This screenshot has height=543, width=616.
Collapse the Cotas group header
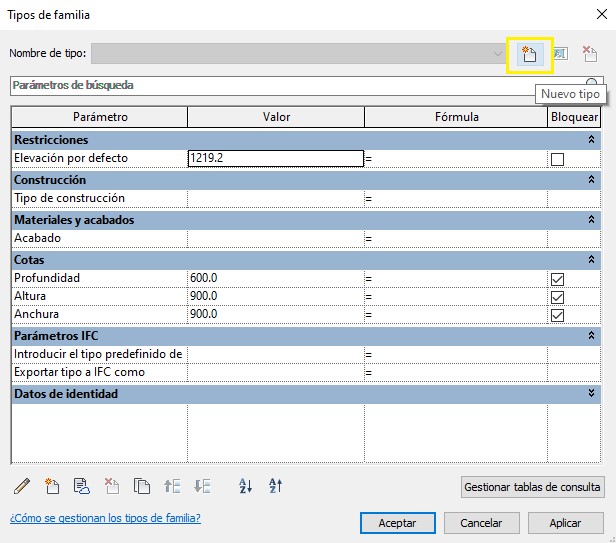[591, 260]
